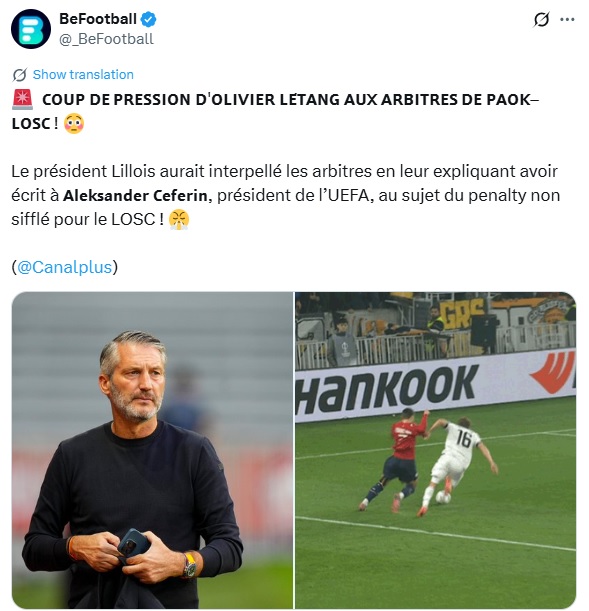Image resolution: width=589 pixels, height=611 pixels.
Task: Open the photo of the grey-haired man
Action: pyautogui.click(x=152, y=450)
